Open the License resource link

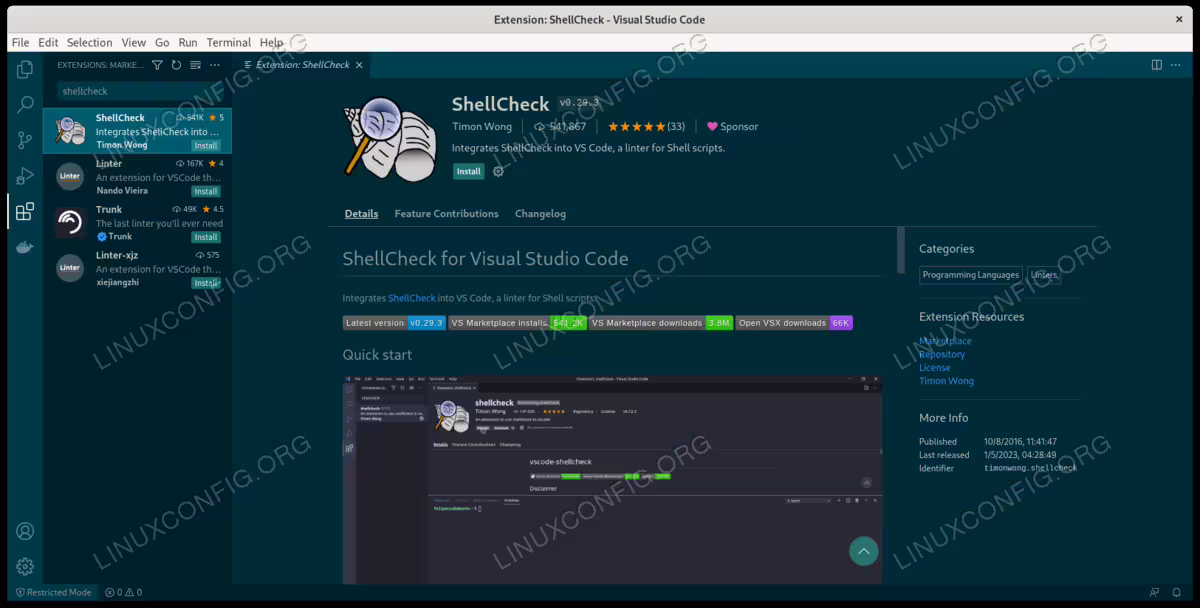tap(935, 367)
